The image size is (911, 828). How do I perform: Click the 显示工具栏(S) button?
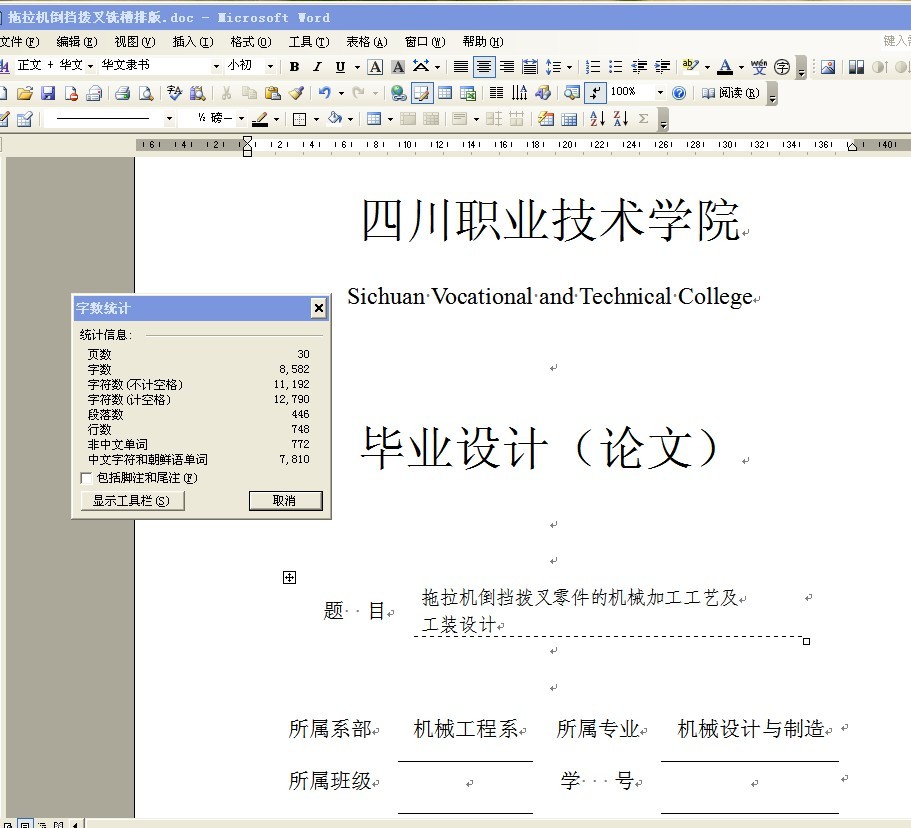pos(132,501)
